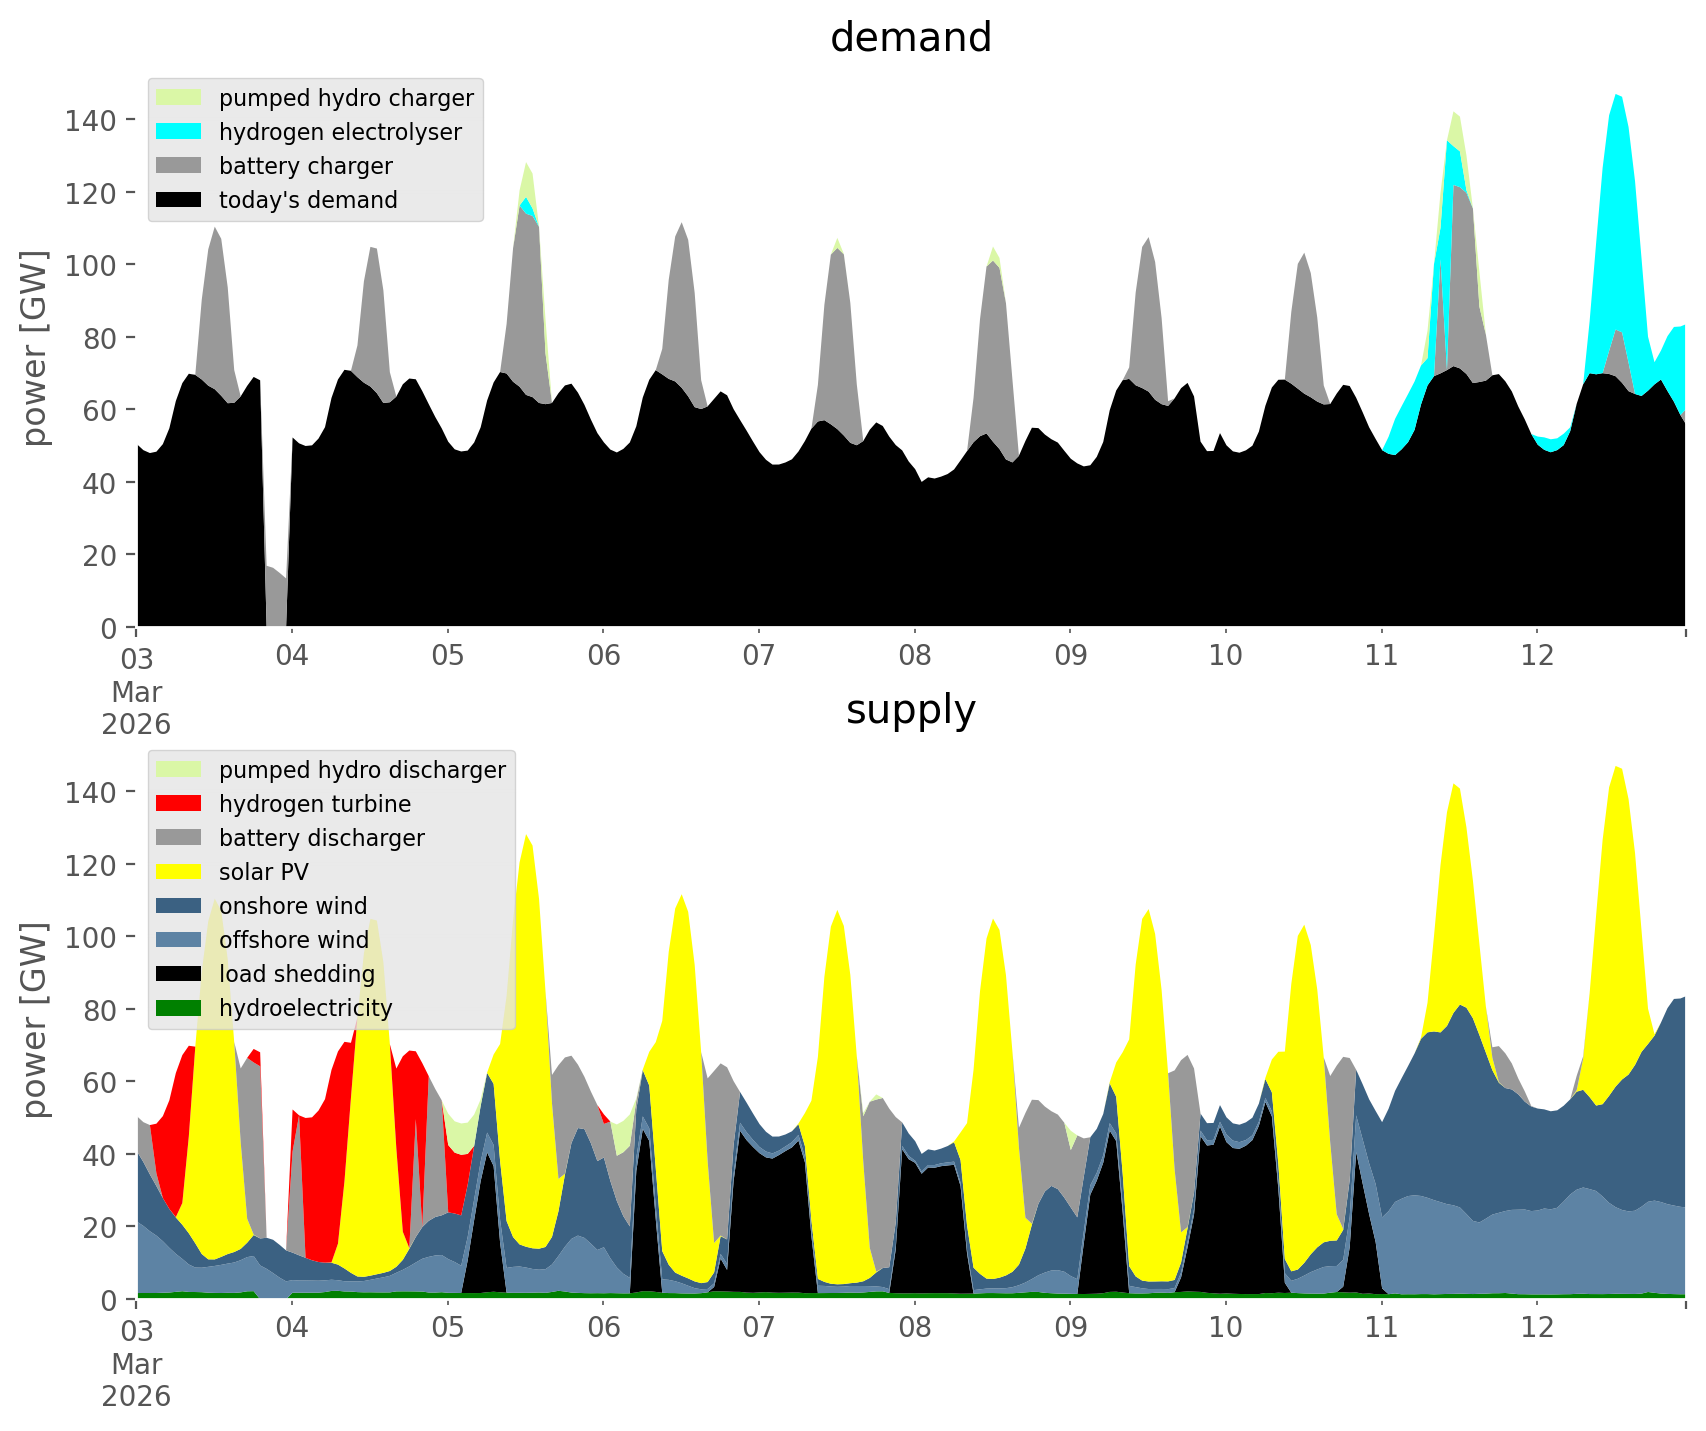Screen dimensions: 1706x1431
Task: Click the supply chart's "power [GW]" axis label
Action: tap(35, 1020)
